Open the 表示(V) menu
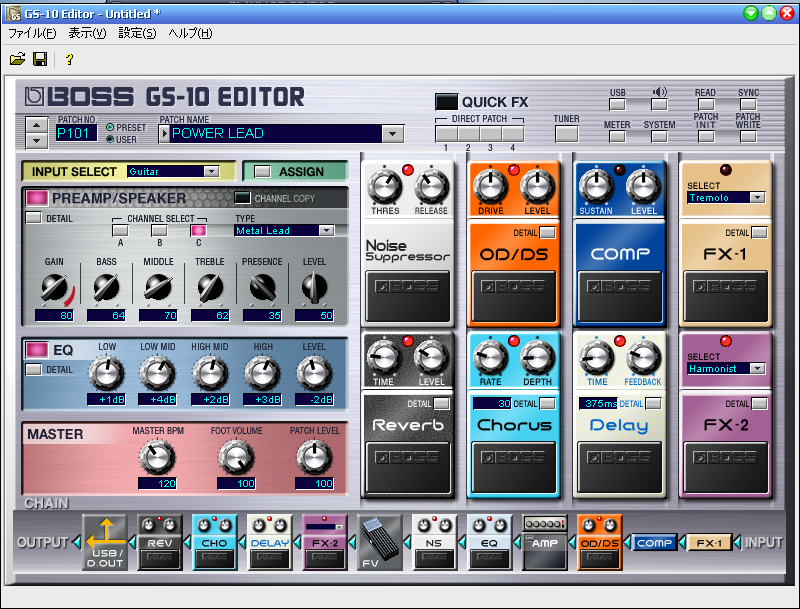800x609 pixels. (87, 34)
